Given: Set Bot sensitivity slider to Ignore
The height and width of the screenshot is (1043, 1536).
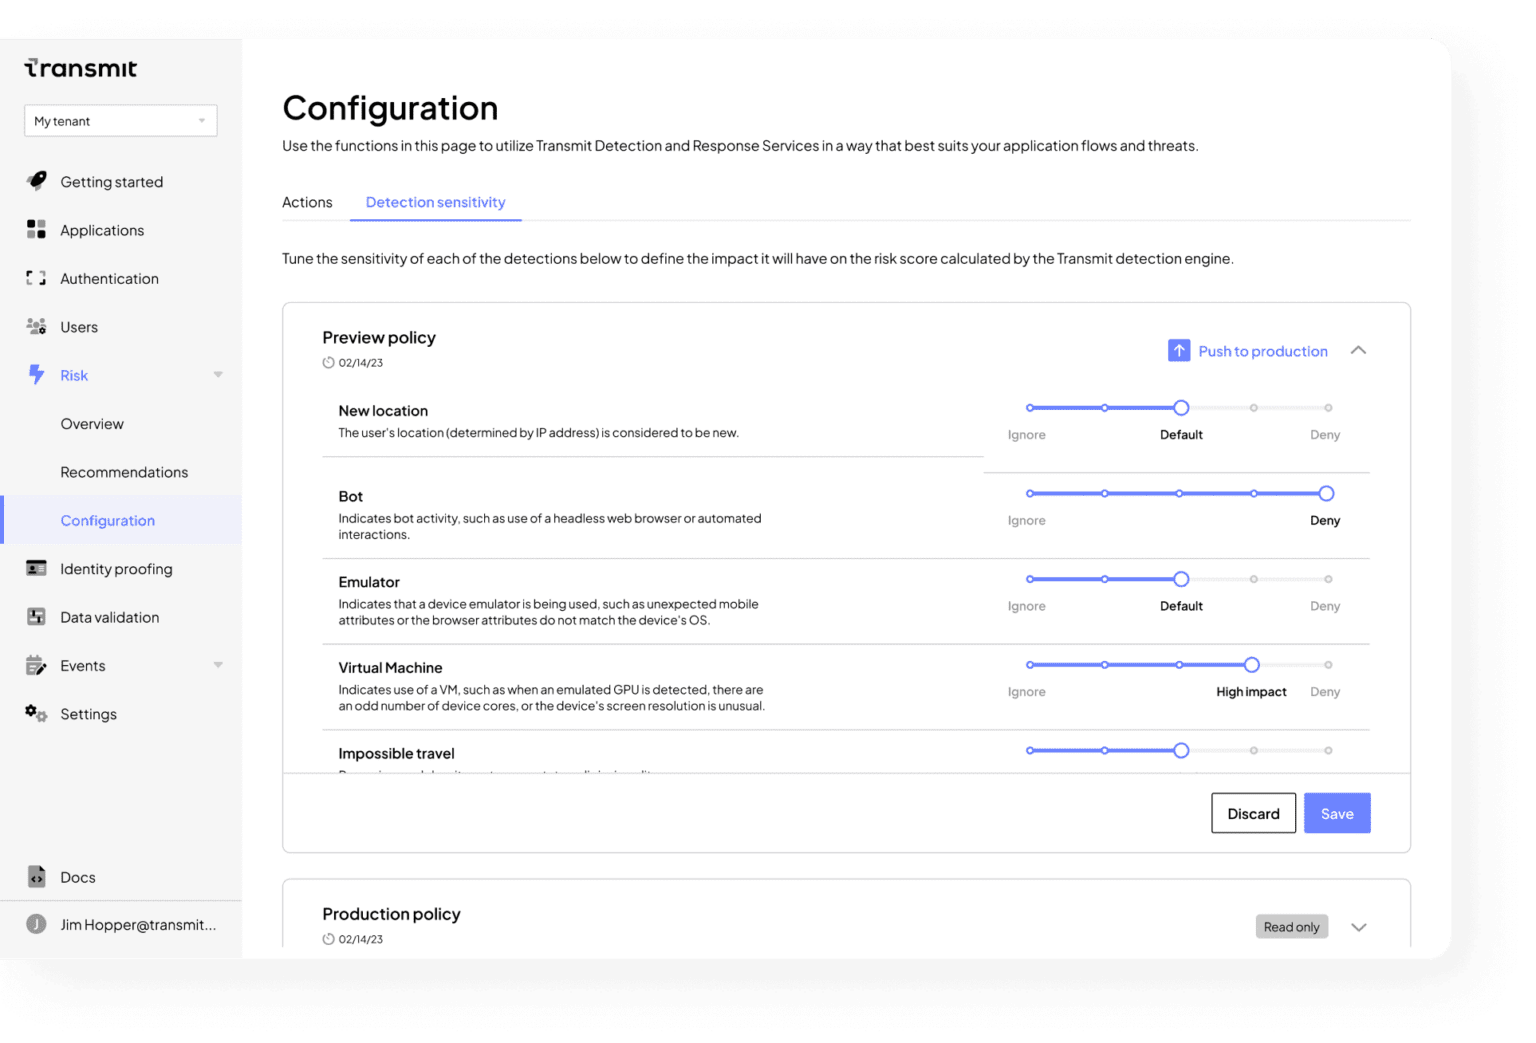Looking at the screenshot, I should click(1027, 493).
